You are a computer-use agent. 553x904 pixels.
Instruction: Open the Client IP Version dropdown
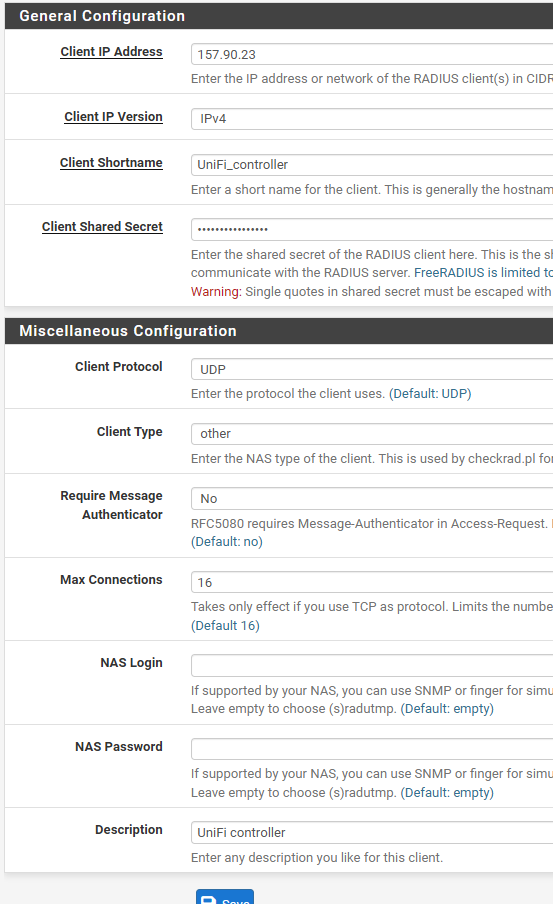[372, 119]
